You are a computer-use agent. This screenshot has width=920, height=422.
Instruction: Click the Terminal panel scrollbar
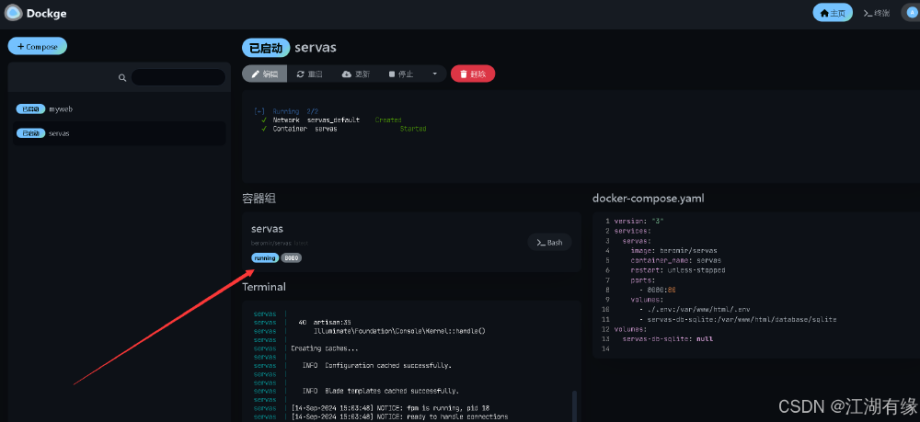click(574, 406)
